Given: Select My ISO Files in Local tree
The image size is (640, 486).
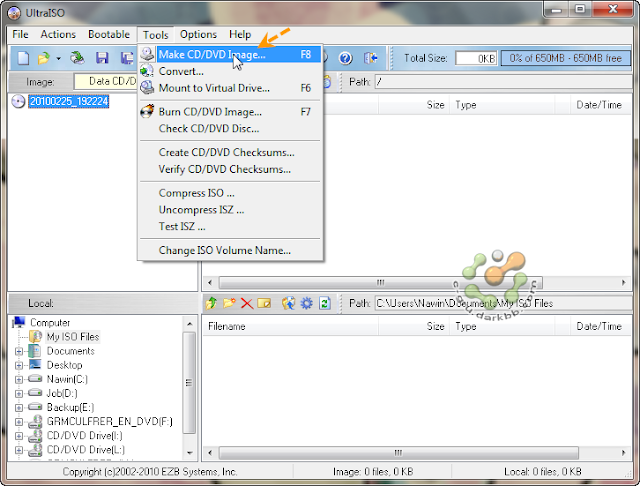Looking at the screenshot, I should click(73, 337).
